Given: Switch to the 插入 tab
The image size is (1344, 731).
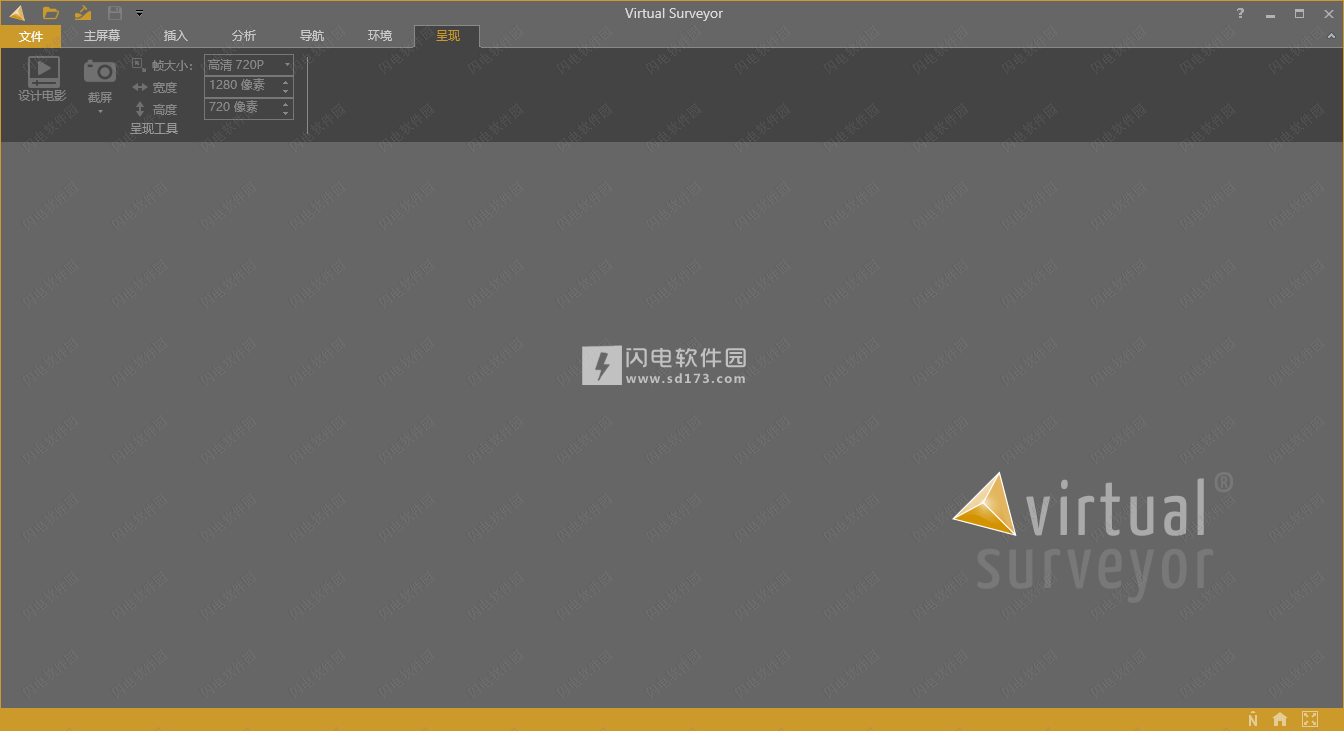Looking at the screenshot, I should (x=176, y=36).
